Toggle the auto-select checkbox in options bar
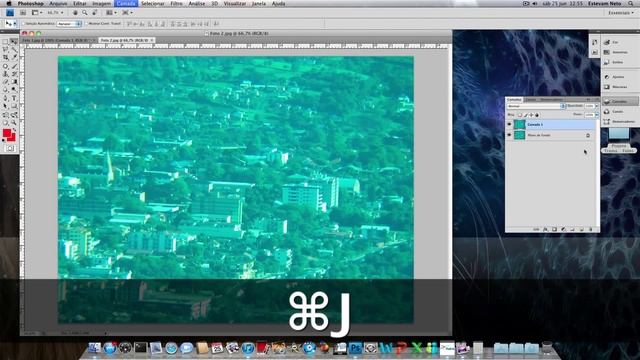This screenshot has height=360, width=640. [23, 24]
